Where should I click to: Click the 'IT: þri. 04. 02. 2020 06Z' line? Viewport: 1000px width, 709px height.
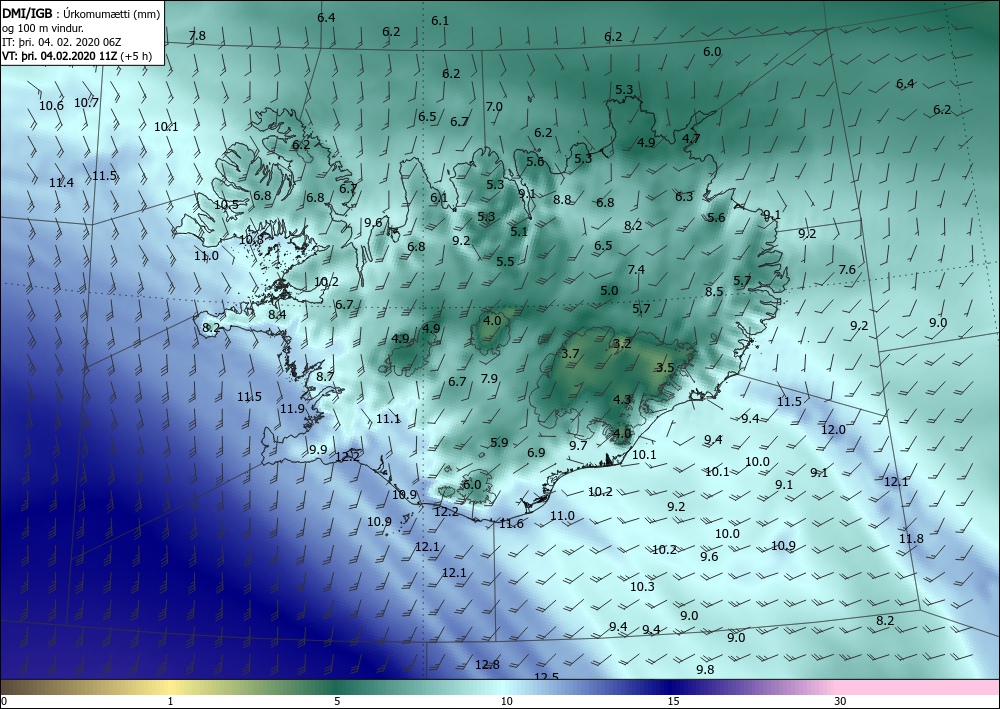click(61, 42)
